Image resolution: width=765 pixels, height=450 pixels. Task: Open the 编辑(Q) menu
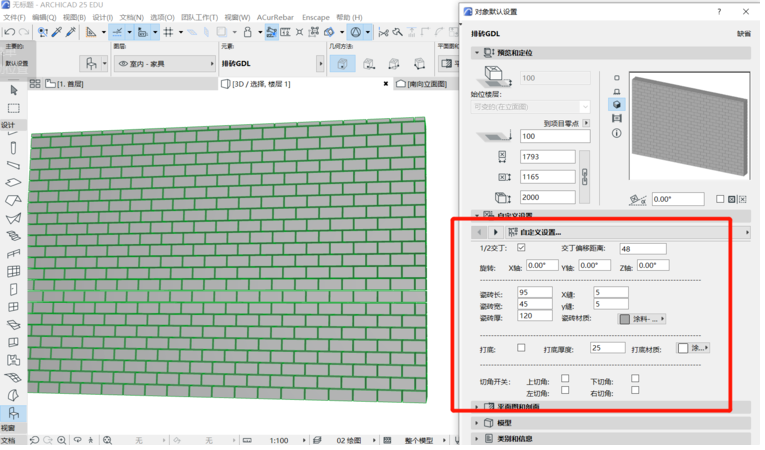[x=44, y=18]
